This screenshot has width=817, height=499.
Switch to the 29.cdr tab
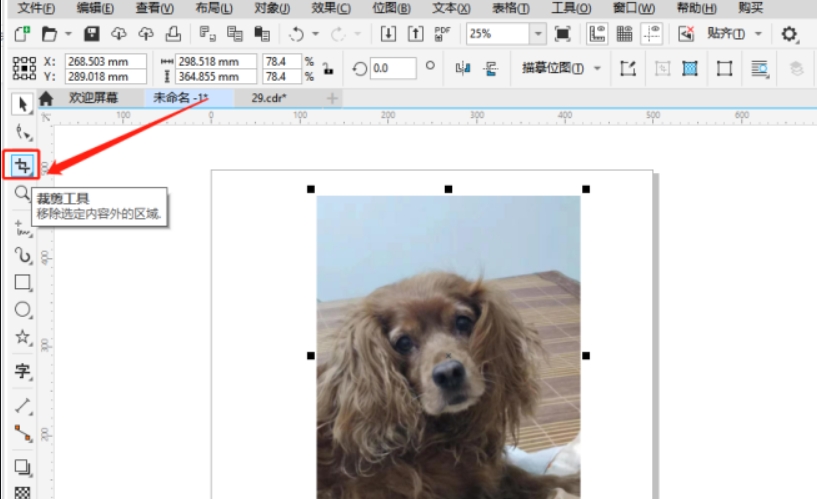pos(269,98)
